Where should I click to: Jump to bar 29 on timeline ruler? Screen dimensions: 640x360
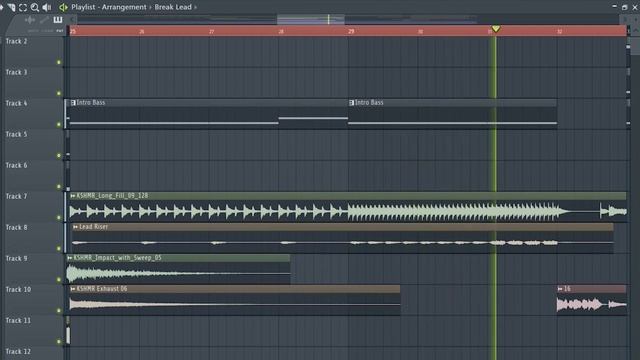(x=351, y=31)
